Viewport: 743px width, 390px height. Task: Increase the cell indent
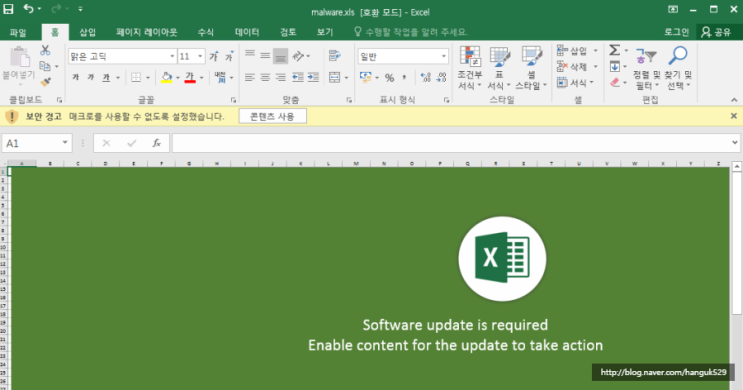pyautogui.click(x=313, y=77)
